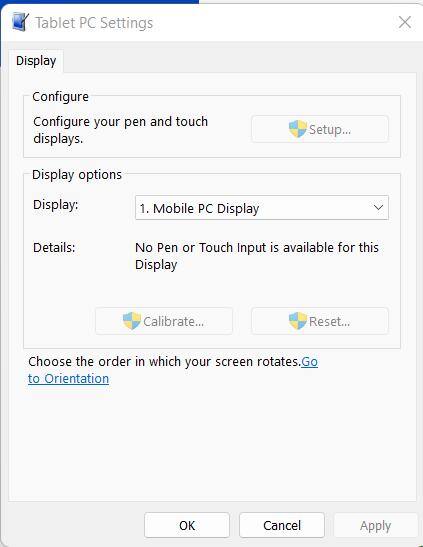Viewport: 423px width, 547px height.
Task: Confirm with the OK button
Action: point(187,525)
